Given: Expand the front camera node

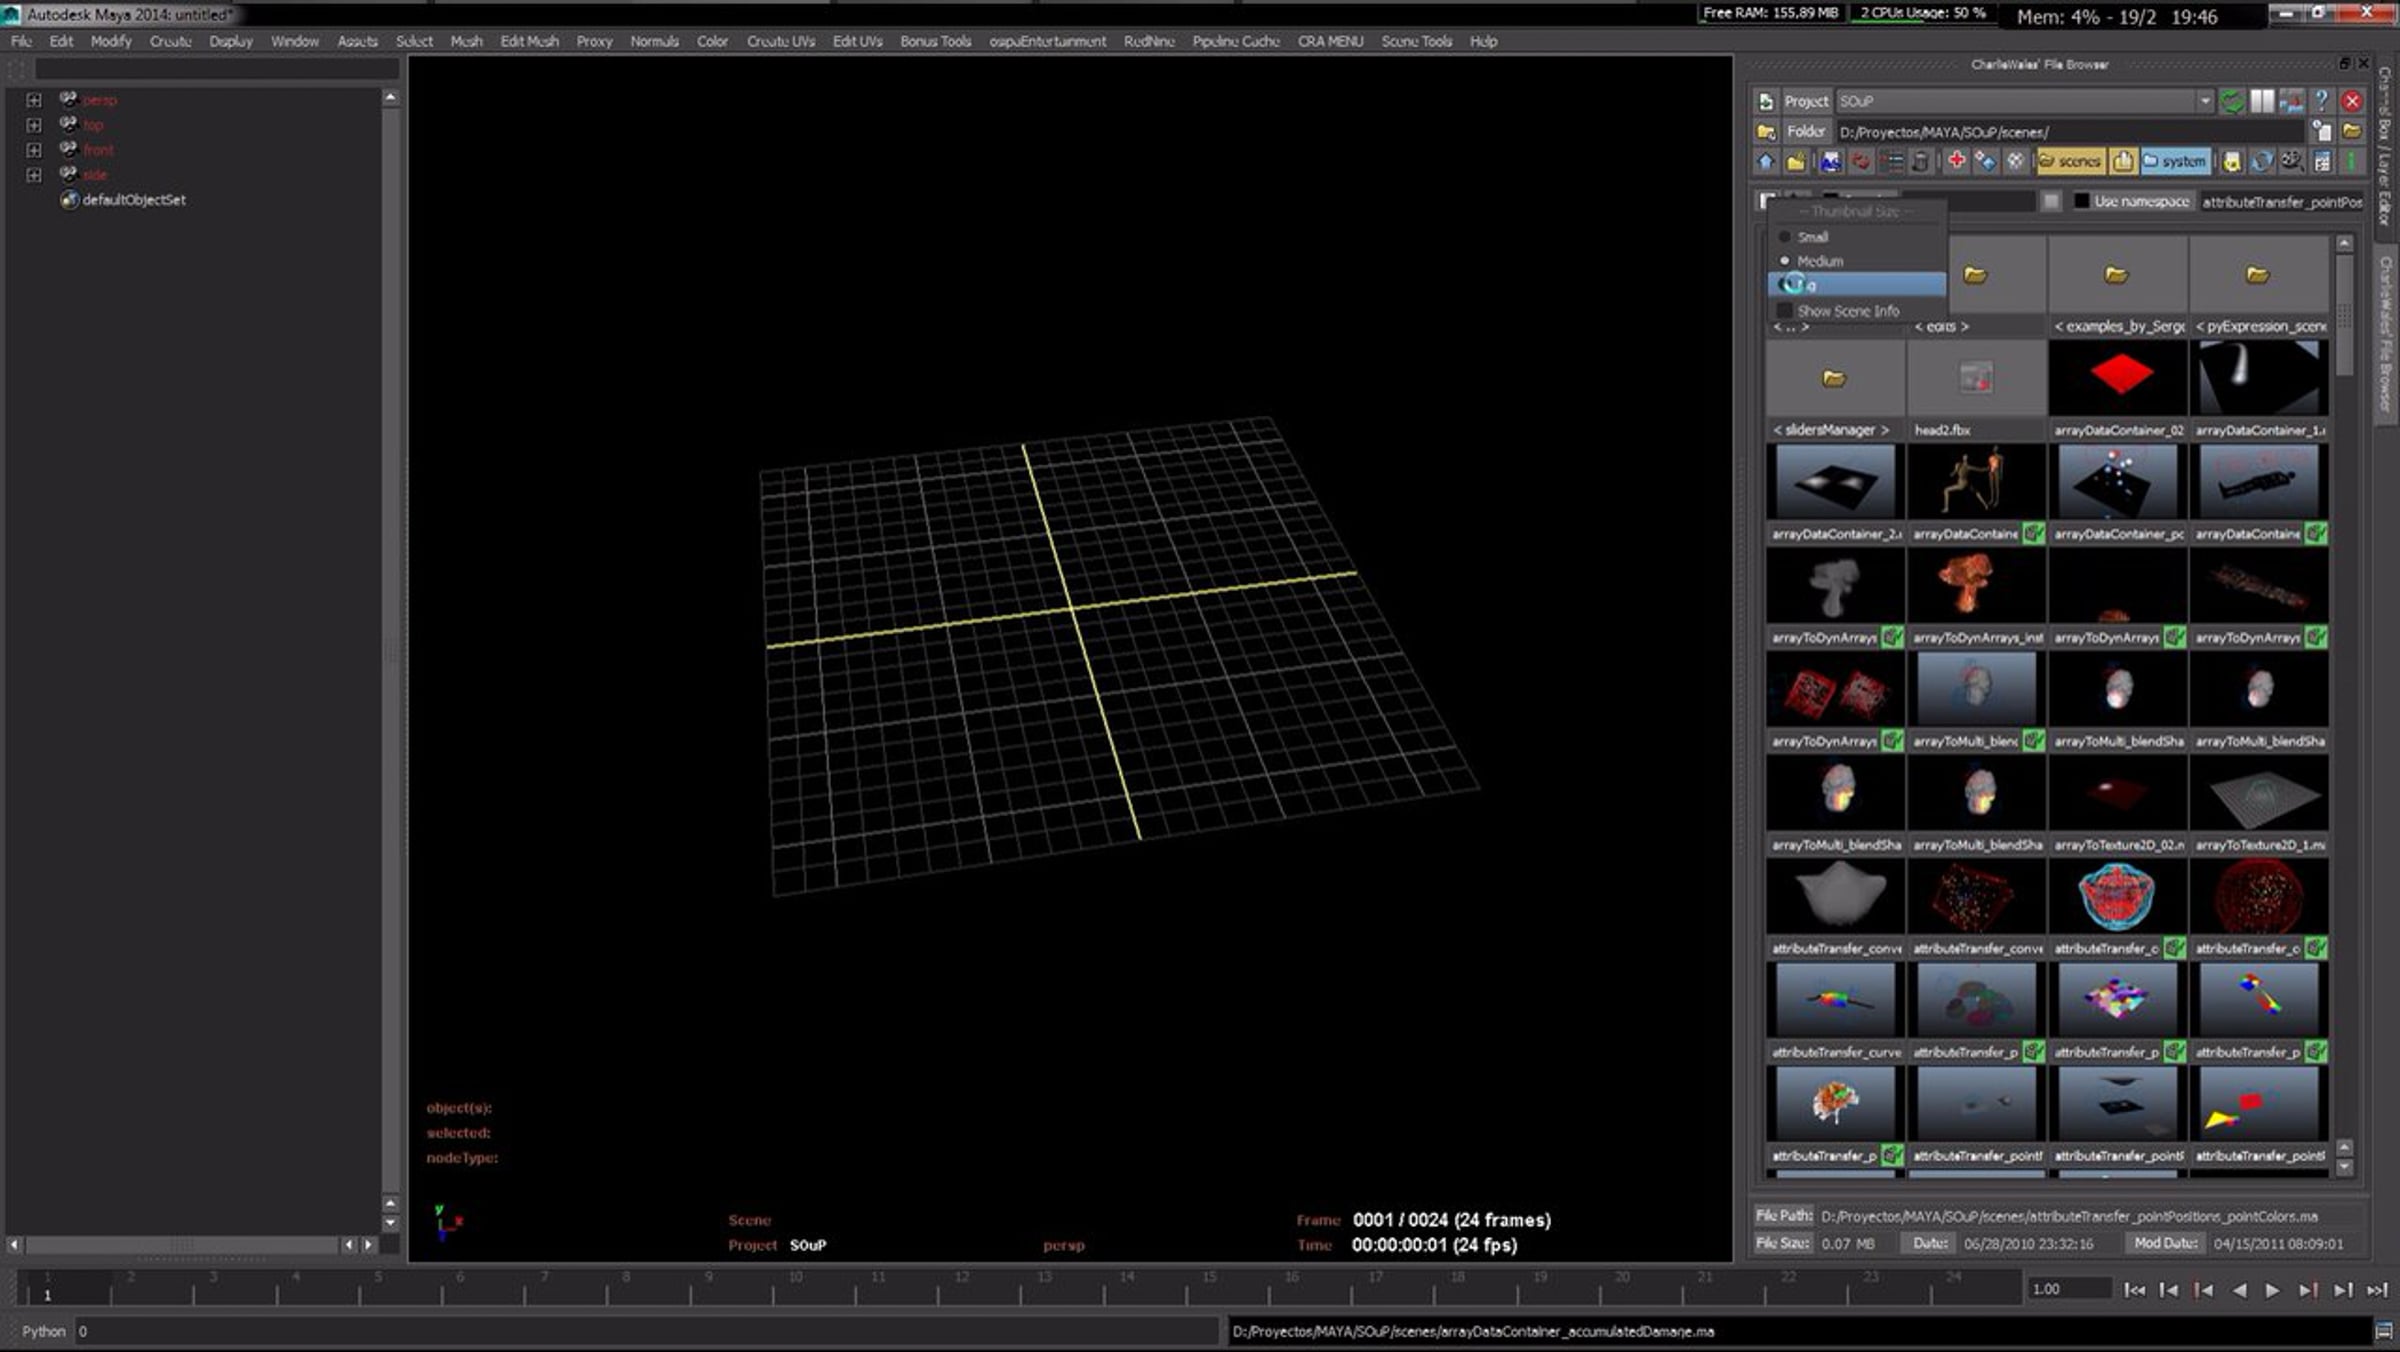Looking at the screenshot, I should [34, 150].
